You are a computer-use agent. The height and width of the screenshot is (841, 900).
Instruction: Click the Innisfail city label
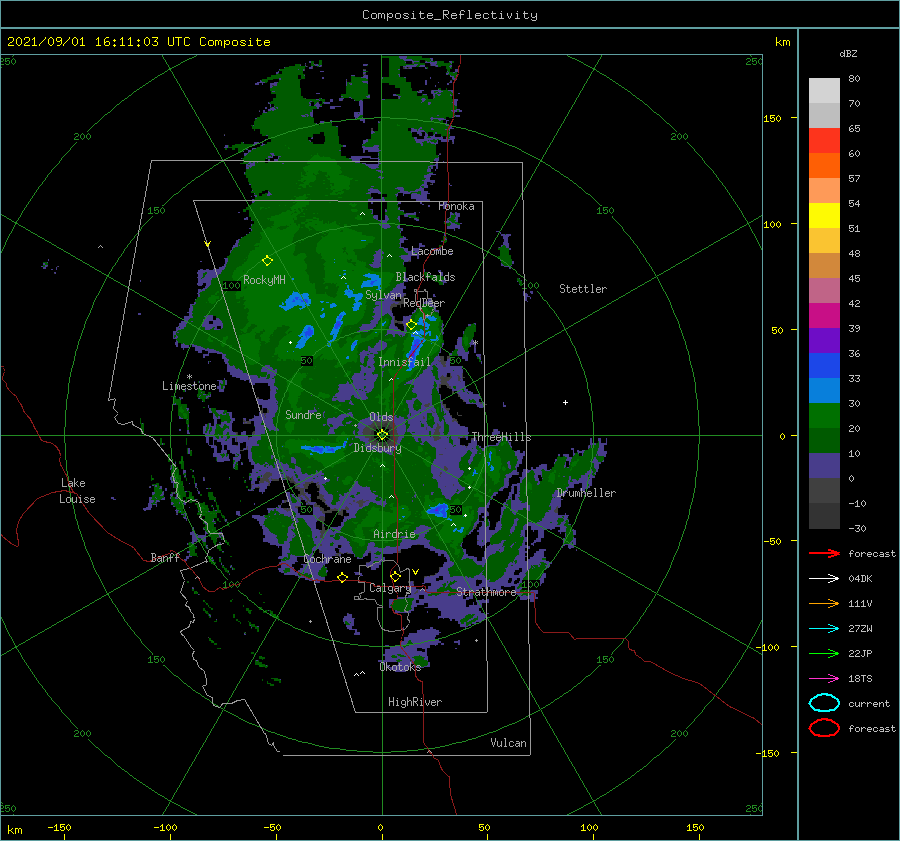pyautogui.click(x=404, y=362)
